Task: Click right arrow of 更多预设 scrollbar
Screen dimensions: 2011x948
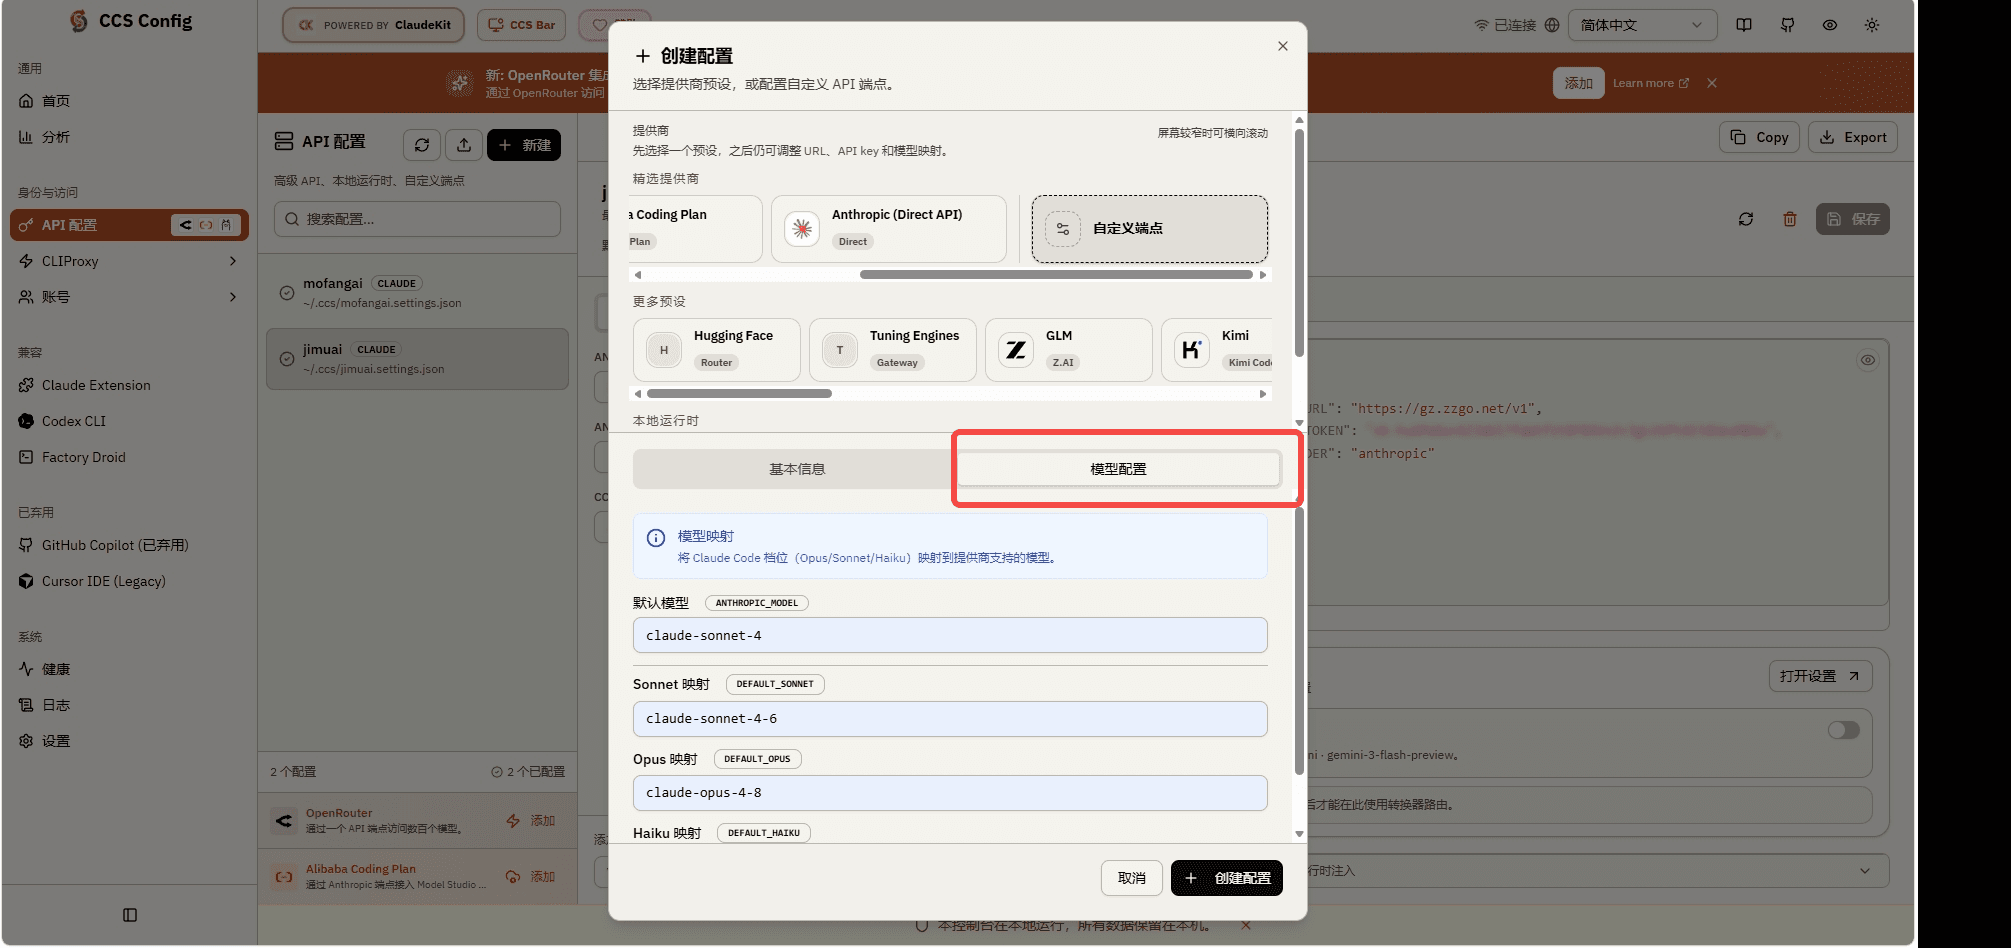Action: point(1263,394)
